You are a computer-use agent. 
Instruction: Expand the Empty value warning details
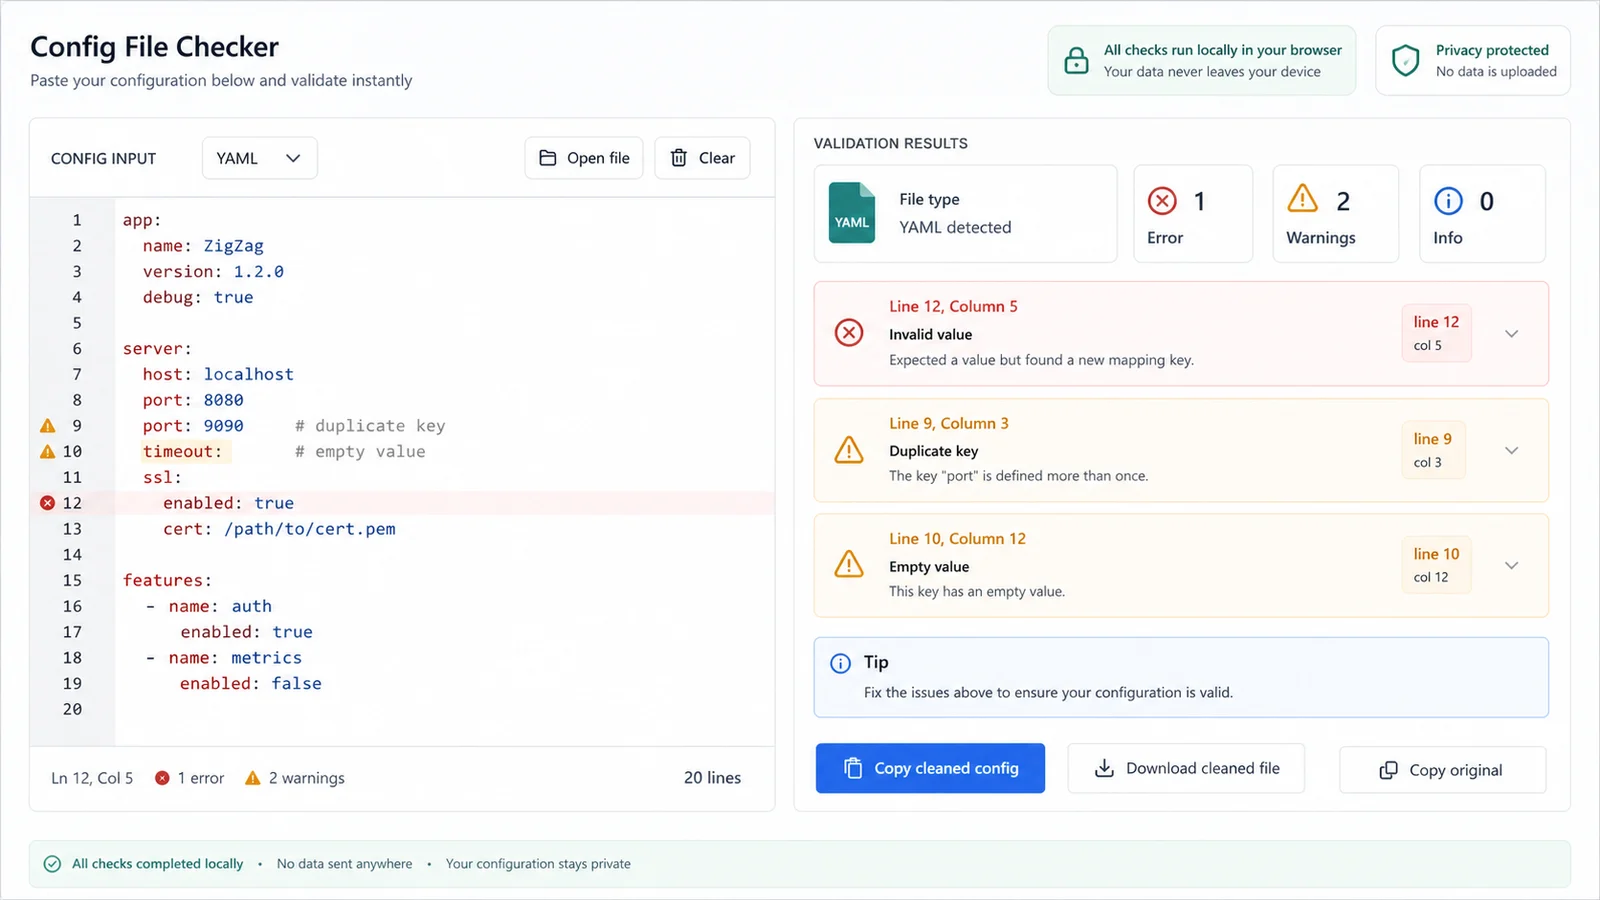[x=1512, y=566]
